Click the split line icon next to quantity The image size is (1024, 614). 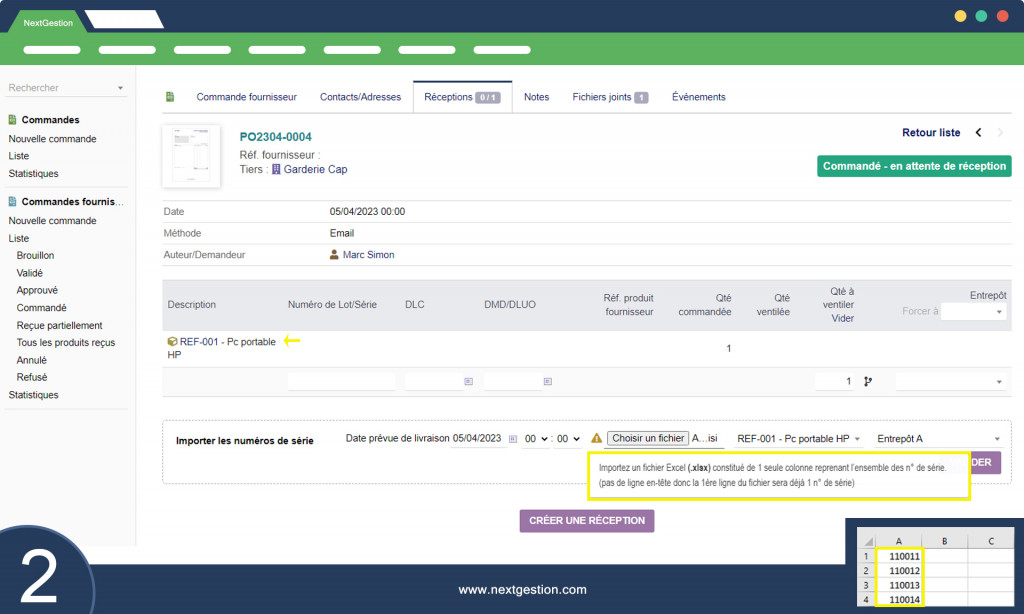[x=867, y=381]
